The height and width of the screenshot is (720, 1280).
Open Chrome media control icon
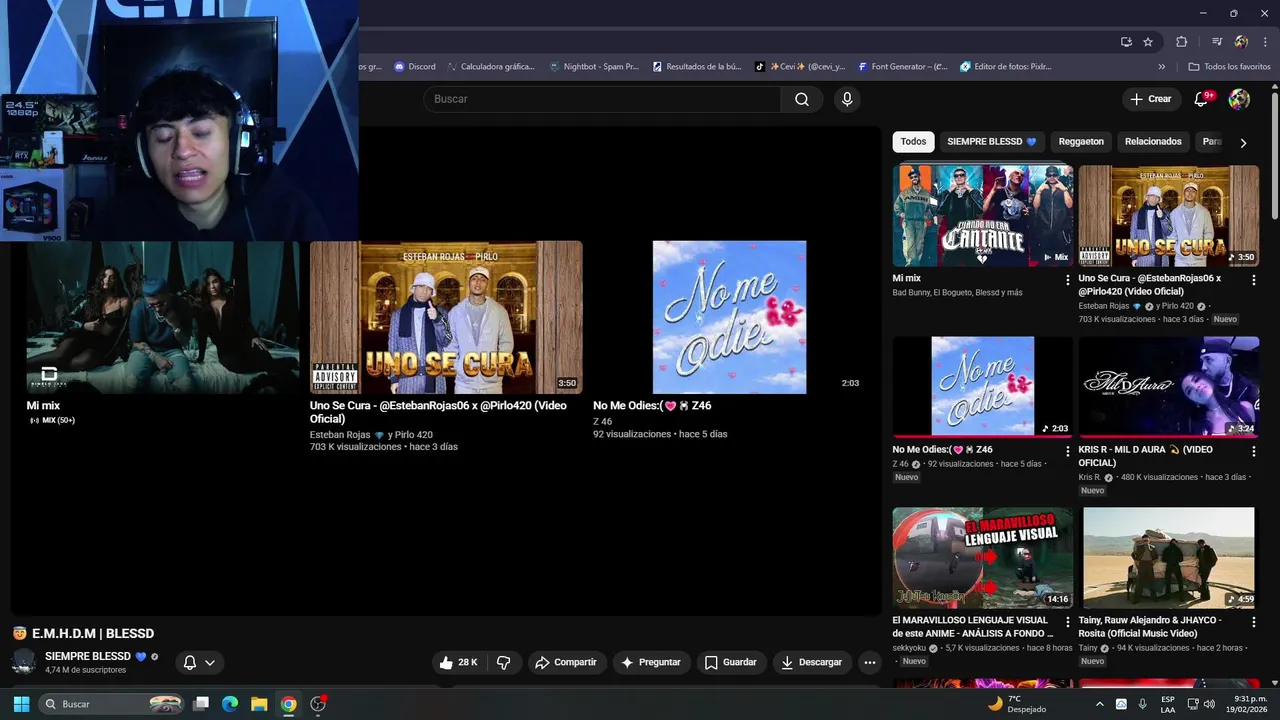coord(1217,42)
